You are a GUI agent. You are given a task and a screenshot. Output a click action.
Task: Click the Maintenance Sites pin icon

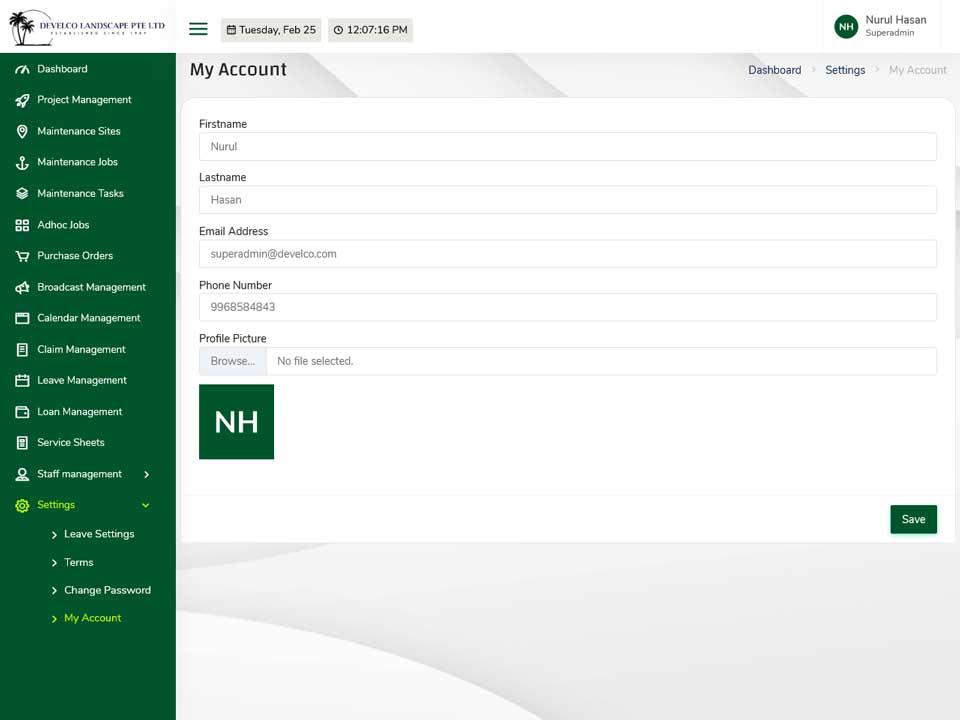pyautogui.click(x=22, y=132)
